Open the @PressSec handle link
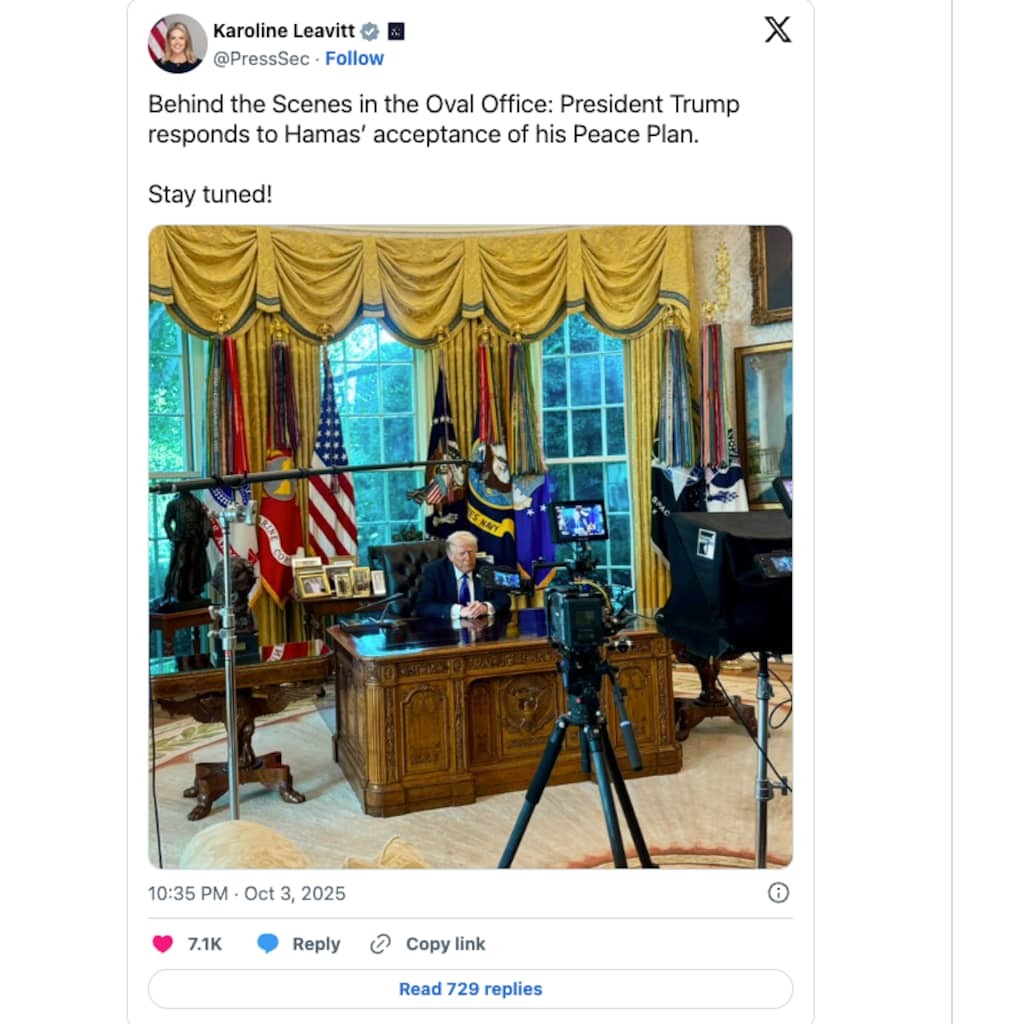1024x1024 pixels. click(261, 59)
